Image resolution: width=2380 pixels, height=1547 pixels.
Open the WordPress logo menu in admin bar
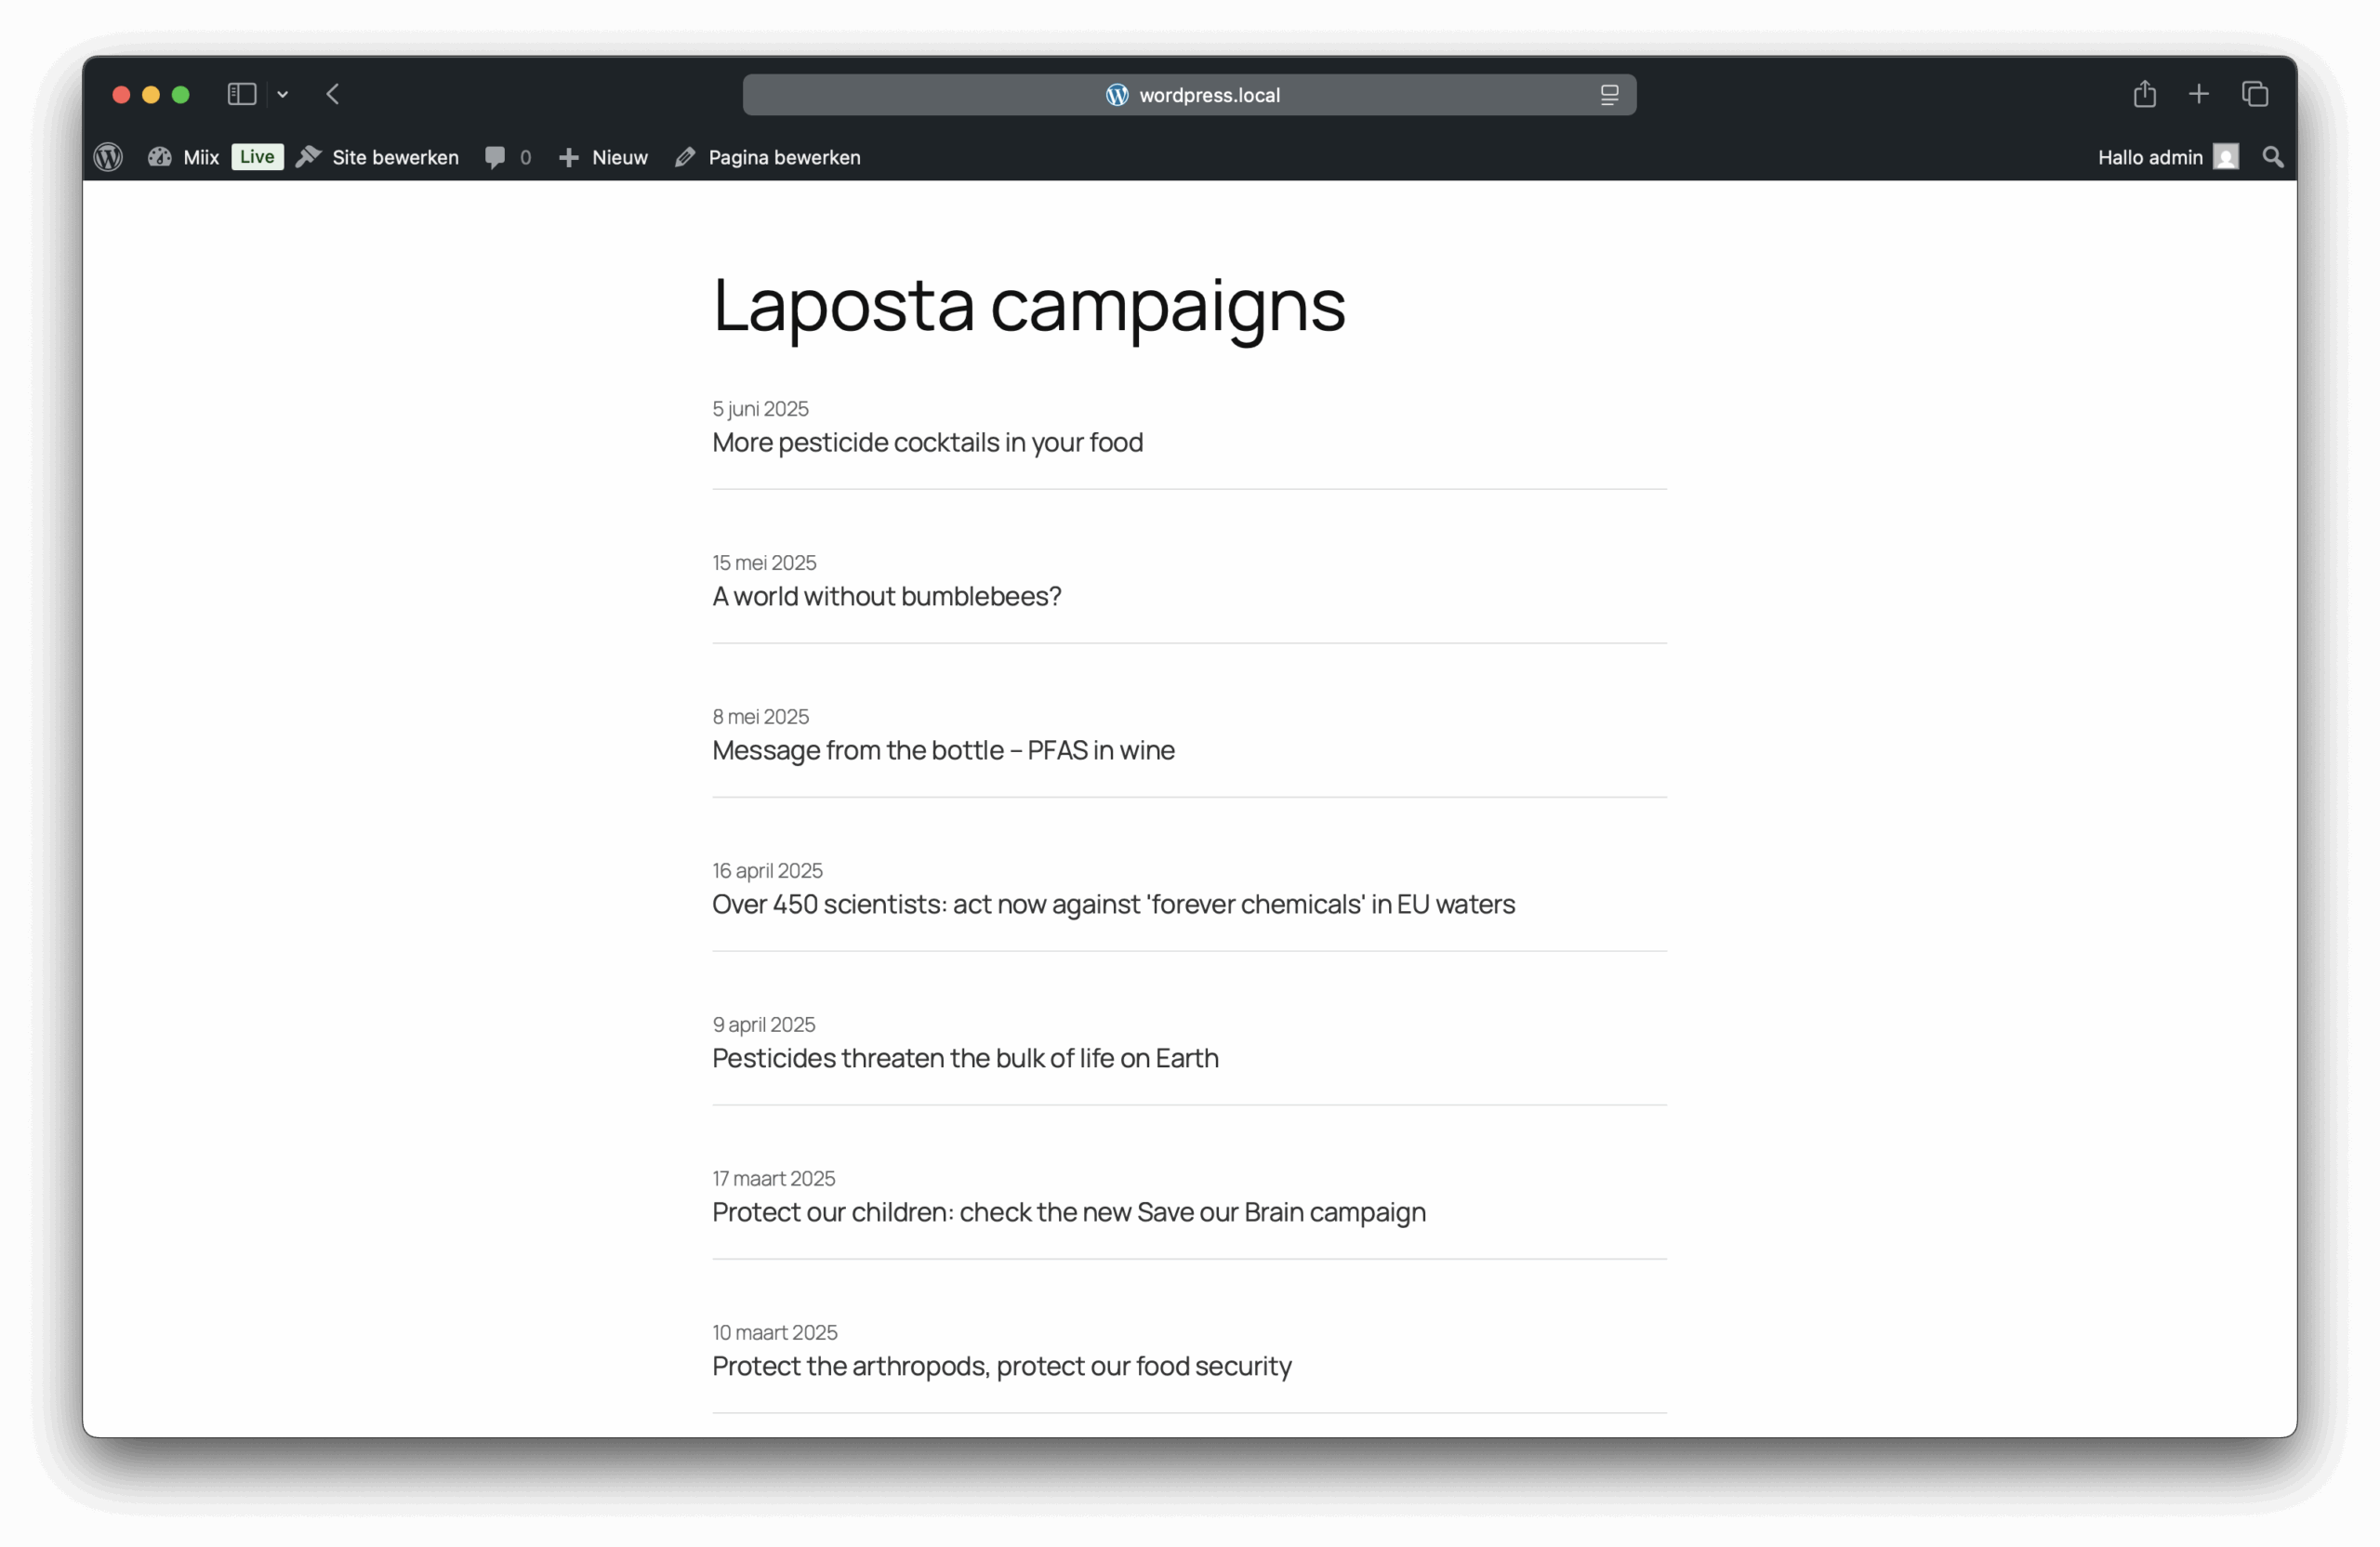pyautogui.click(x=108, y=157)
